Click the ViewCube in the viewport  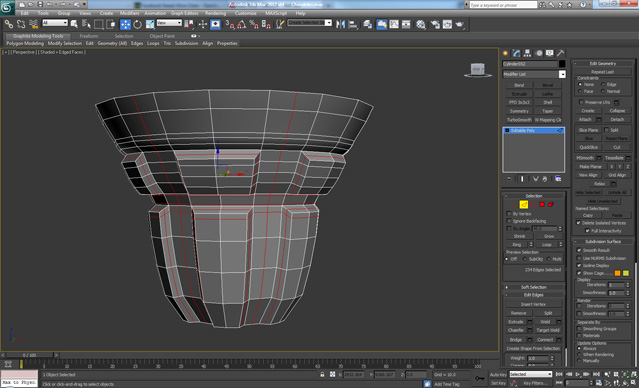pyautogui.click(x=478, y=69)
